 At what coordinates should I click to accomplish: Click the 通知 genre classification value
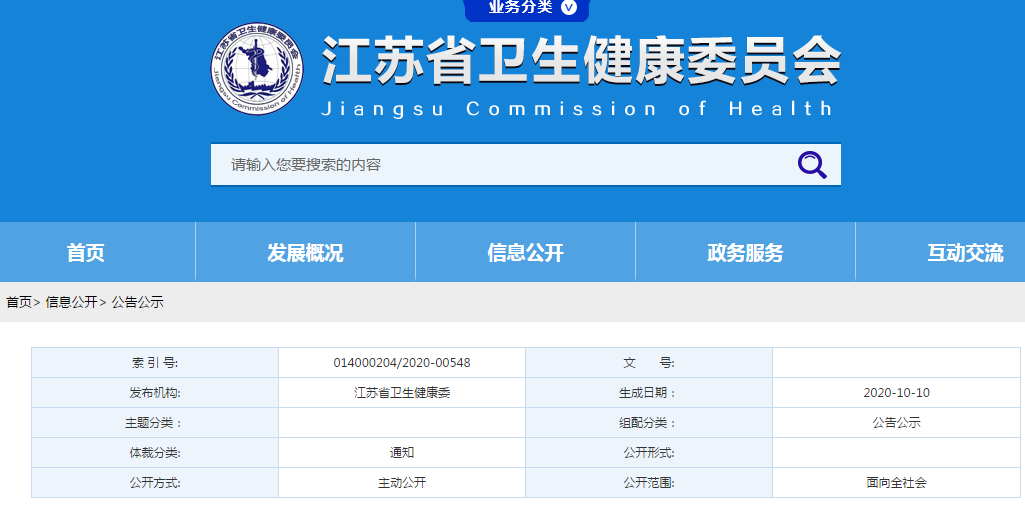[402, 453]
